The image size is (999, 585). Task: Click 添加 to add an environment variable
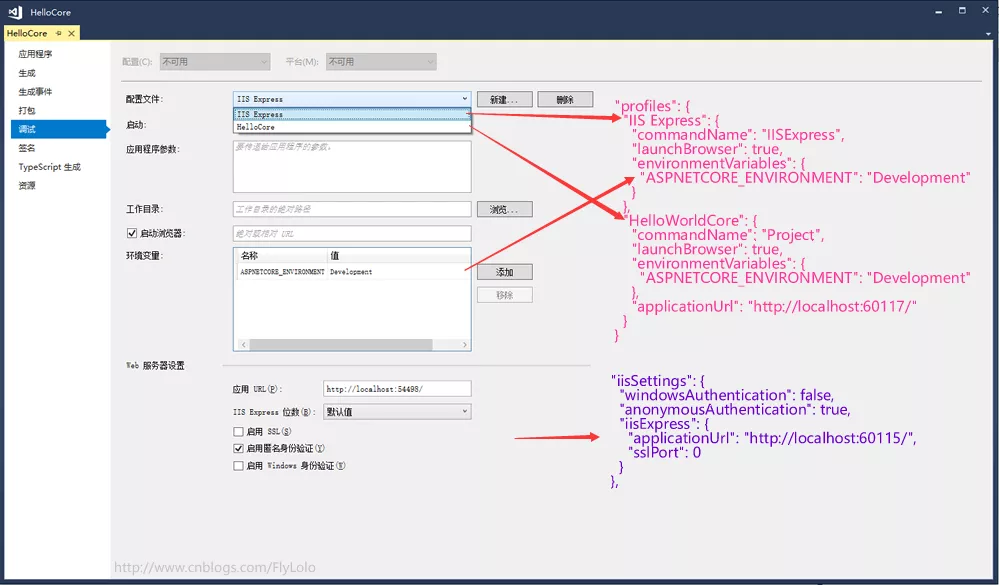tap(504, 271)
